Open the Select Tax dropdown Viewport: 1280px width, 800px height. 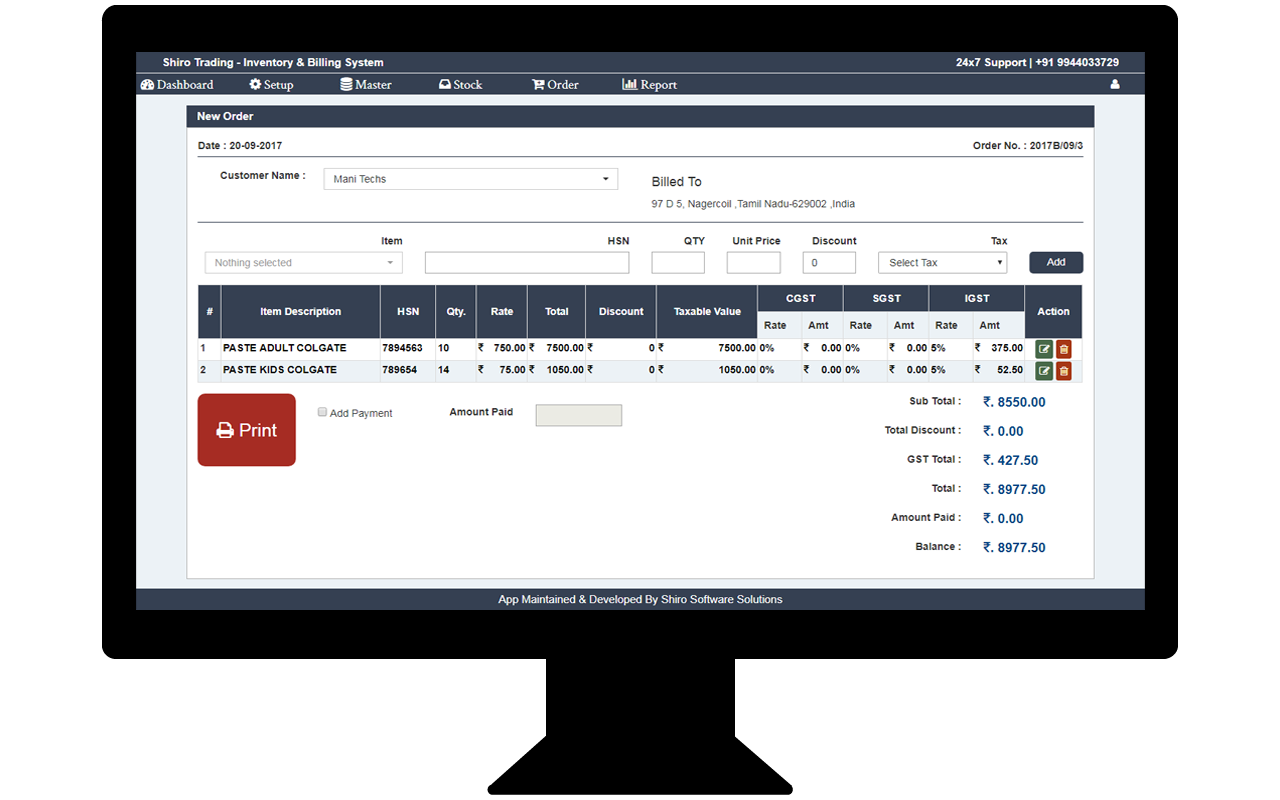tap(942, 263)
